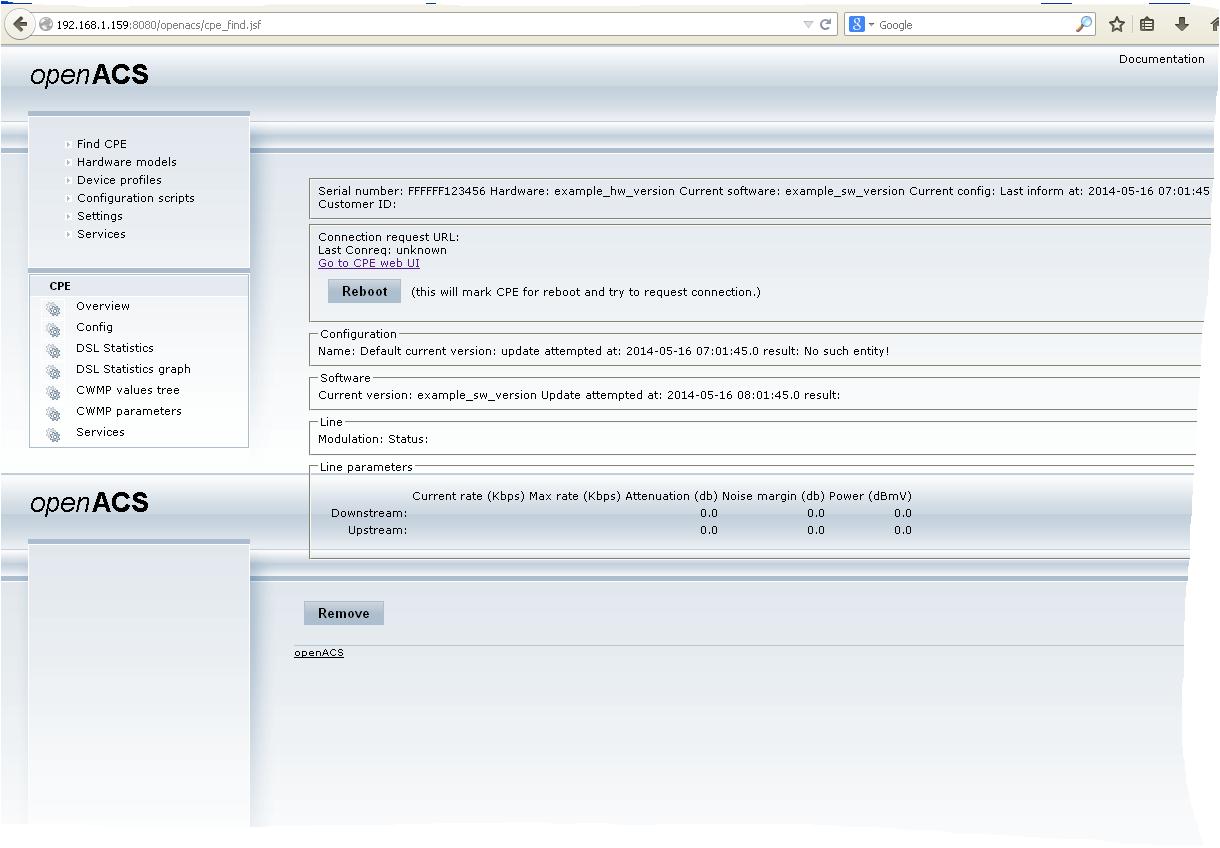1220x848 pixels.
Task: Expand the URL history dropdown arrow
Action: pyautogui.click(x=808, y=25)
